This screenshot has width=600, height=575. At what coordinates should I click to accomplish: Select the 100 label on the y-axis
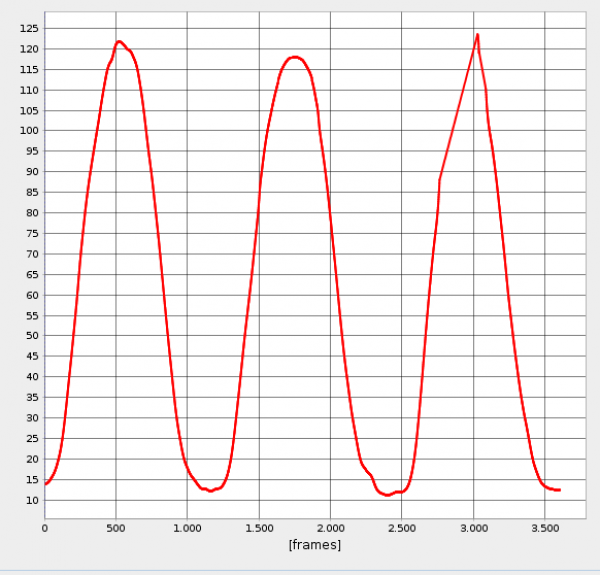(x=27, y=131)
